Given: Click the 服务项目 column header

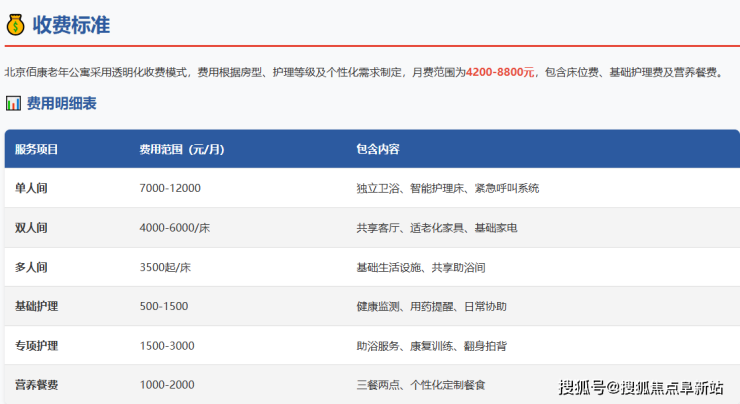Looking at the screenshot, I should [x=37, y=149].
